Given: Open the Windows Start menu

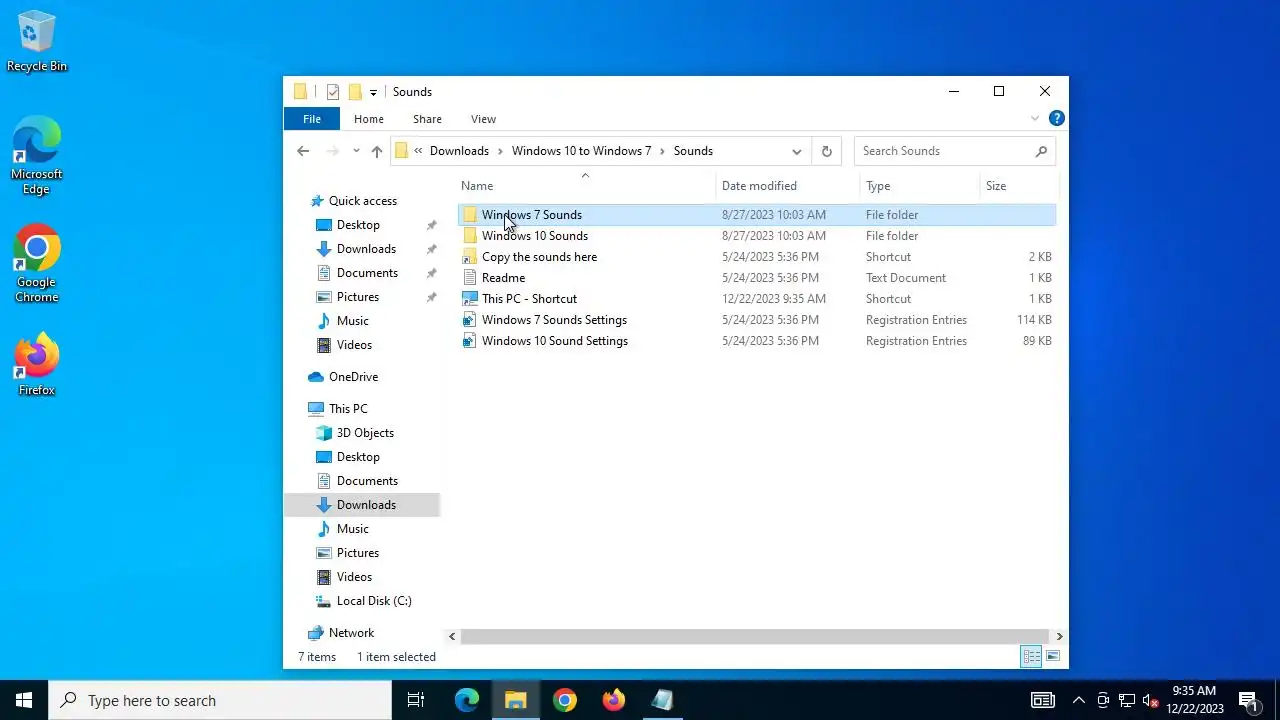Looking at the screenshot, I should click(24, 700).
